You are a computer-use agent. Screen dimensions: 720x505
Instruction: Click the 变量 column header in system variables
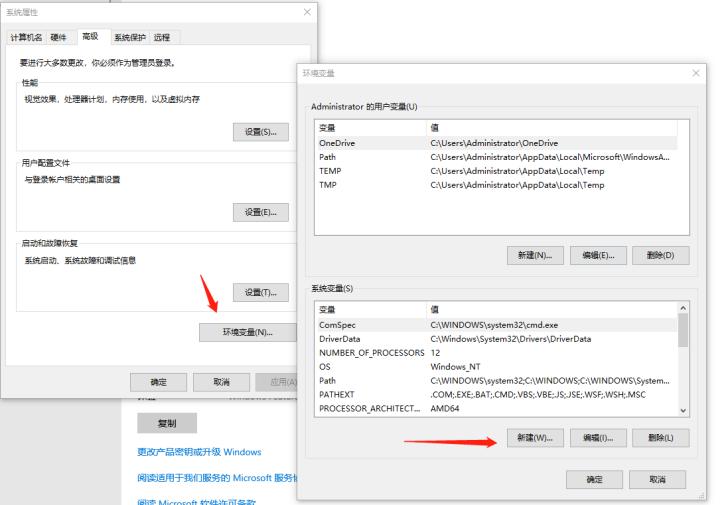click(371, 309)
